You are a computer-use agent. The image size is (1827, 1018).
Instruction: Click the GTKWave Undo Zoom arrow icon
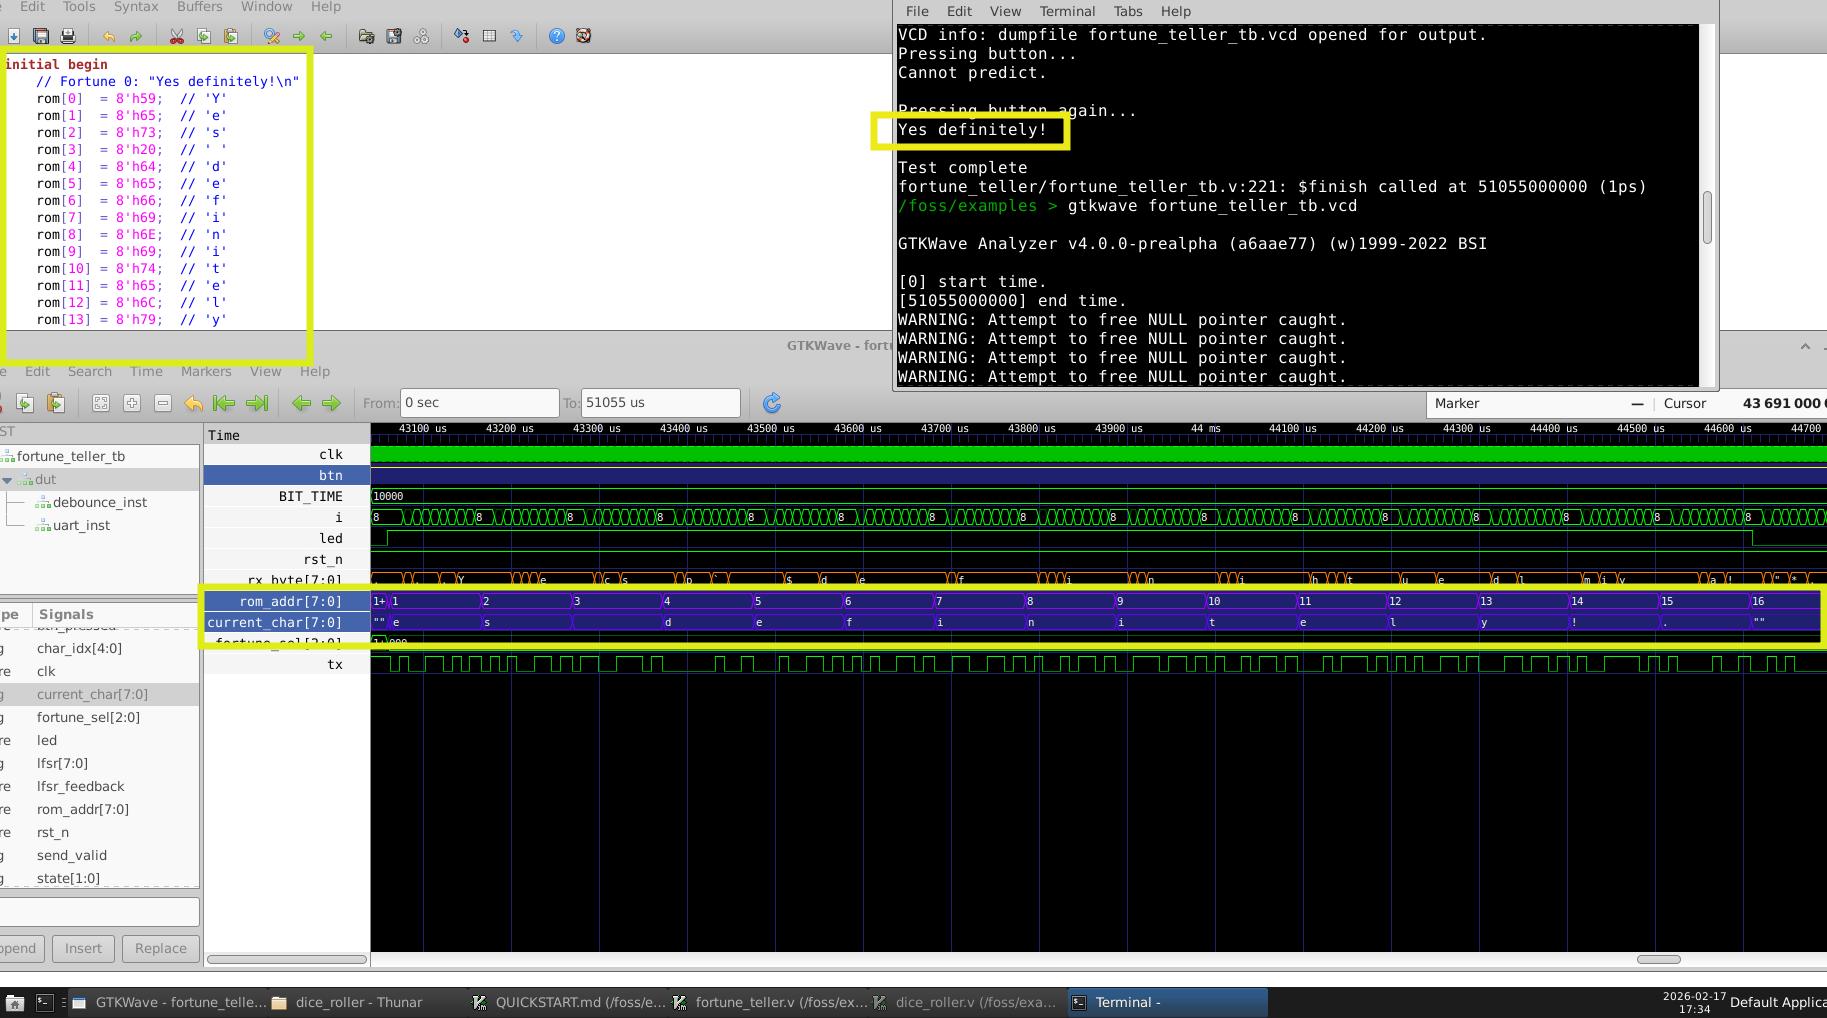(193, 403)
